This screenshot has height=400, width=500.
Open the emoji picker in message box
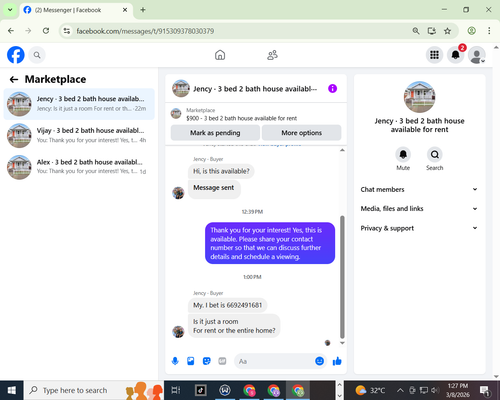click(x=319, y=361)
